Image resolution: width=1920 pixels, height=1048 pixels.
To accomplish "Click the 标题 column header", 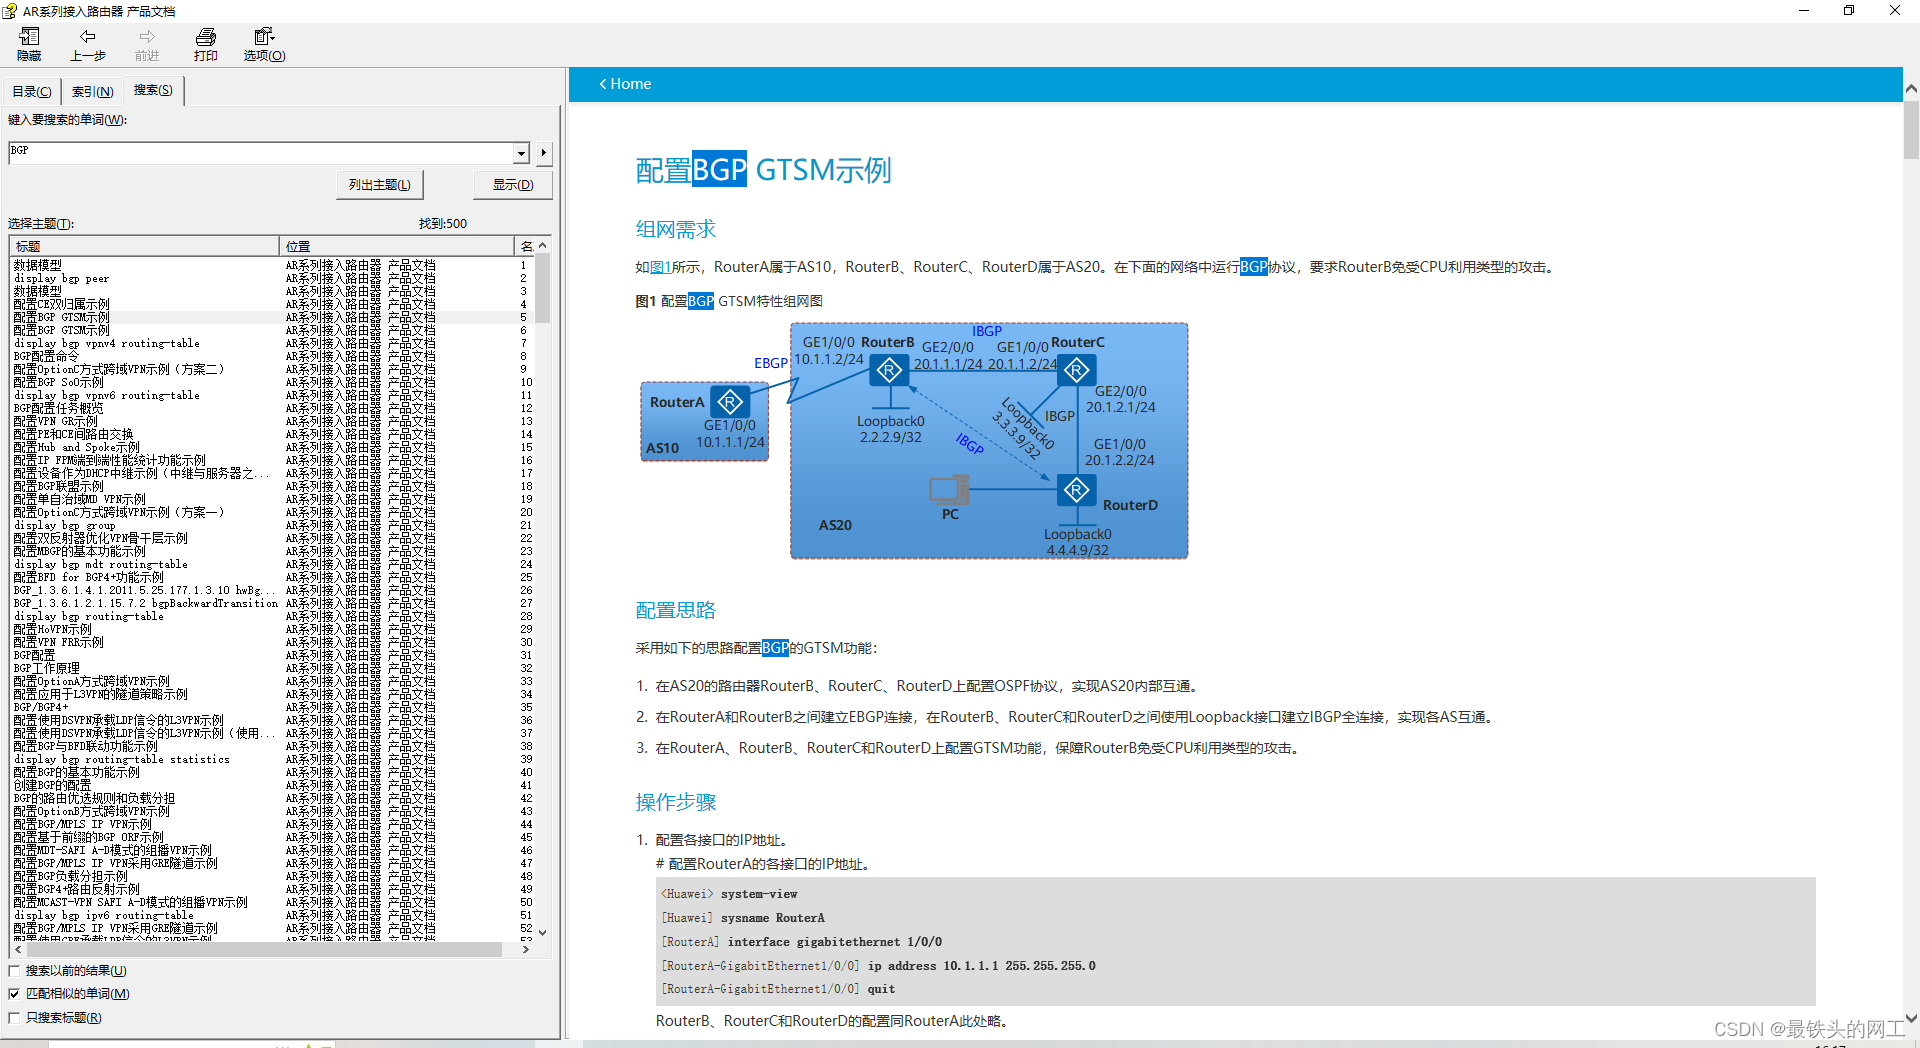I will point(144,246).
